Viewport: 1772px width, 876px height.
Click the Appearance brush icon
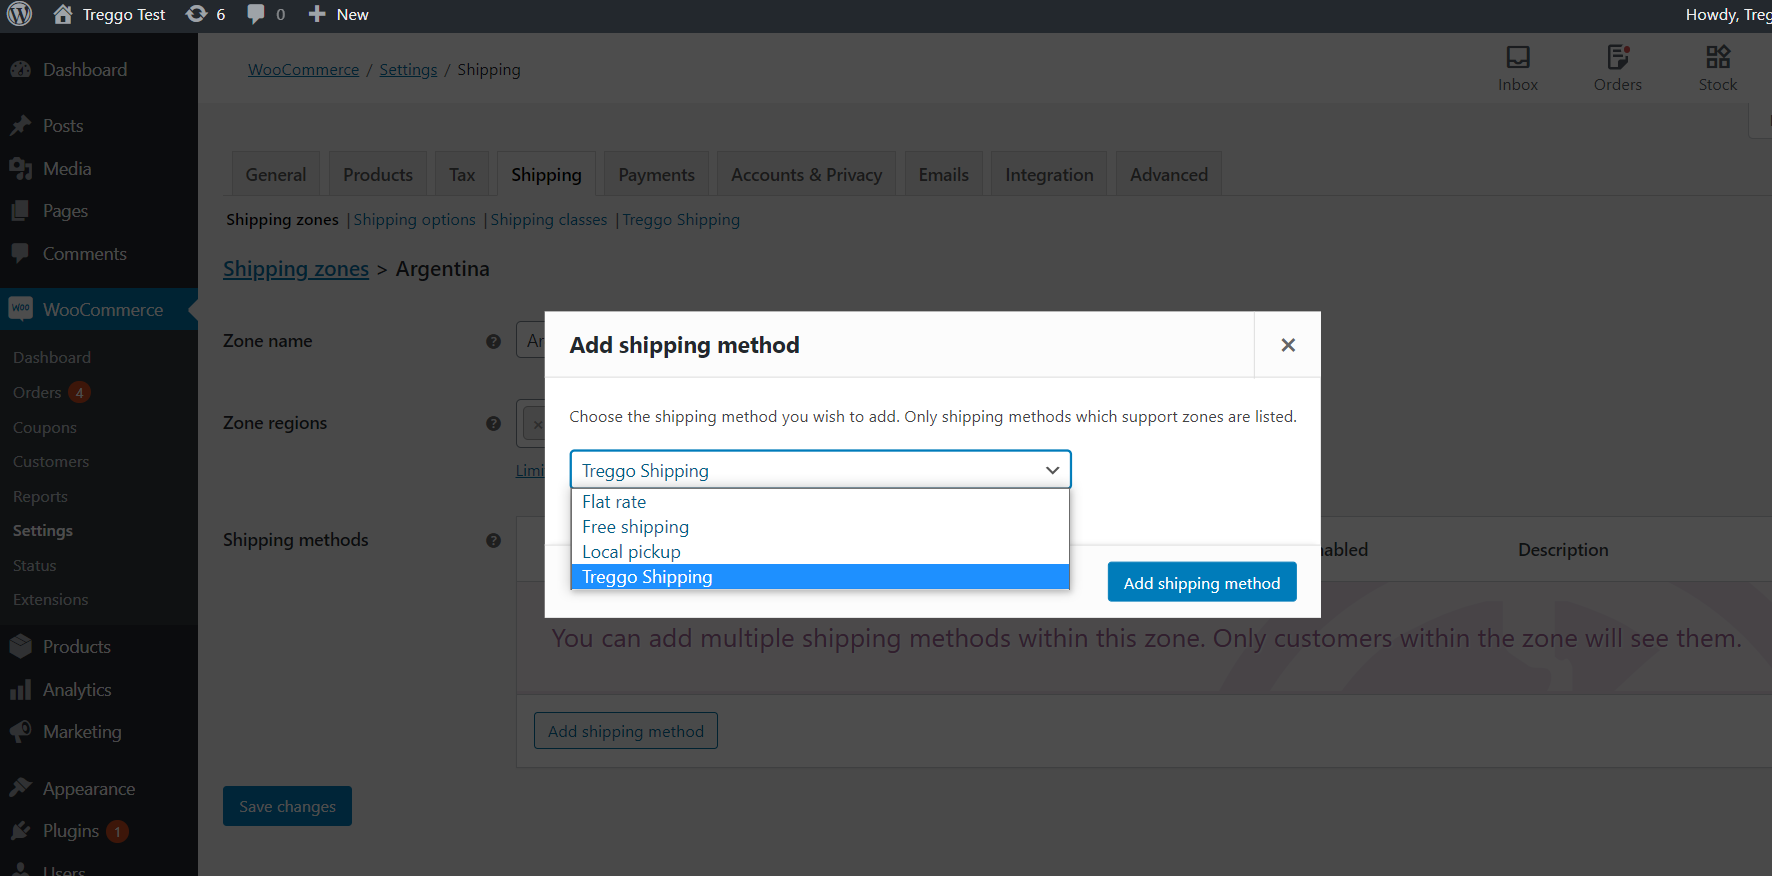[x=20, y=788]
